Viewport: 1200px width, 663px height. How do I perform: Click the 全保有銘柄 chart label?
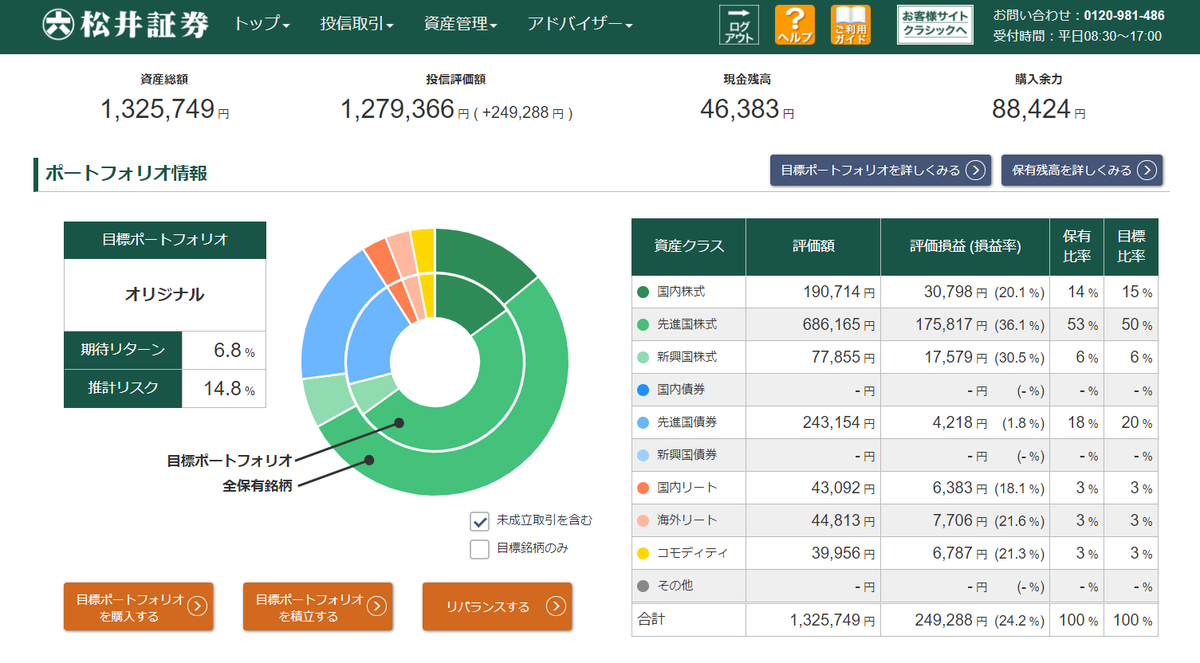(x=257, y=486)
